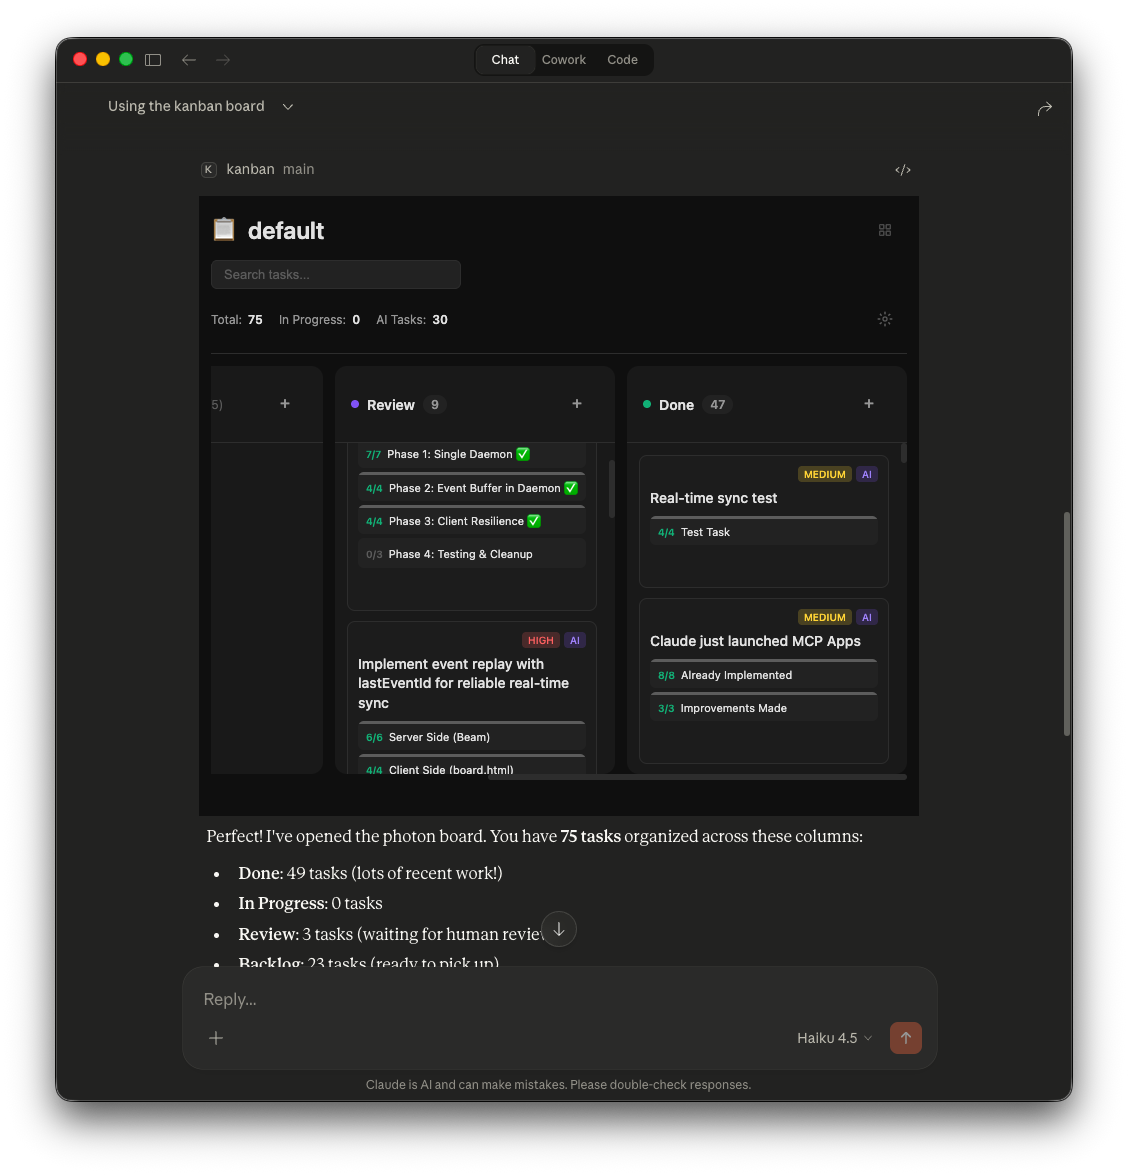This screenshot has height=1175, width=1128.
Task: Open the 'Using the kanban board' title dropdown
Action: pos(288,106)
